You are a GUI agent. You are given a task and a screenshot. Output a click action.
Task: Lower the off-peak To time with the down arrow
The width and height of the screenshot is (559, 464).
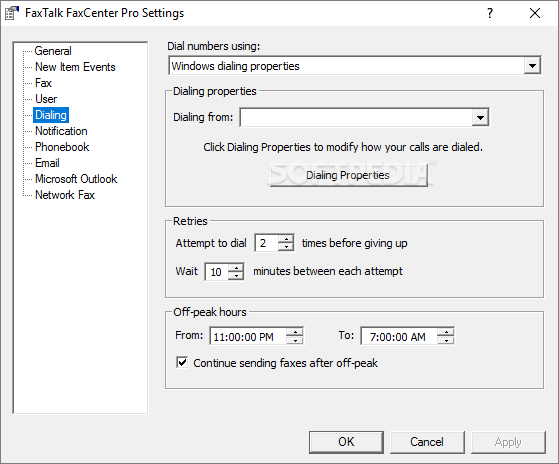click(x=446, y=340)
